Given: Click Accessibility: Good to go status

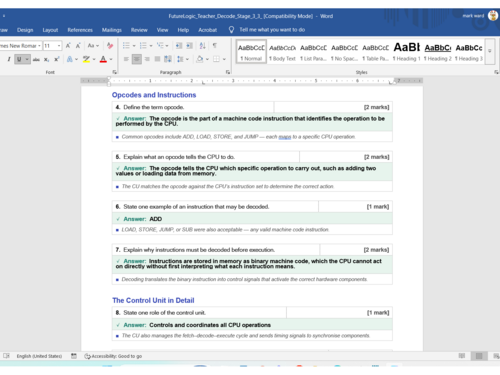Looking at the screenshot, I should coord(113,356).
